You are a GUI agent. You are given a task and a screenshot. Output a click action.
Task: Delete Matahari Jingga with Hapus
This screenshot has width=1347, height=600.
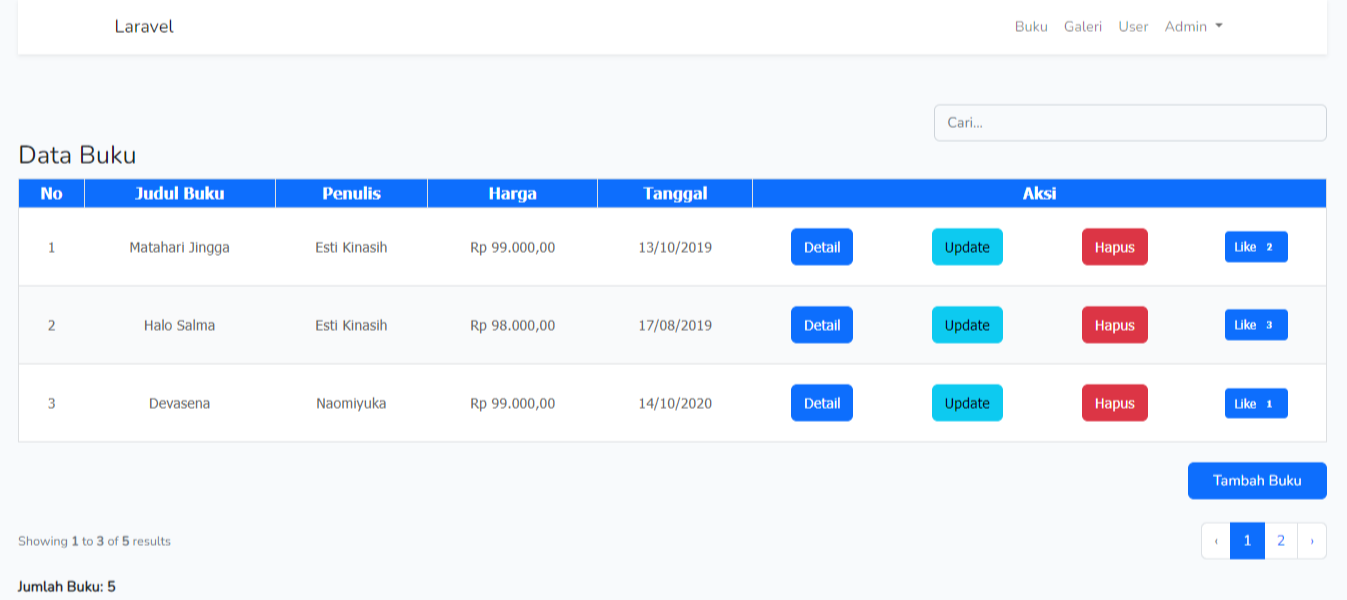(1114, 247)
